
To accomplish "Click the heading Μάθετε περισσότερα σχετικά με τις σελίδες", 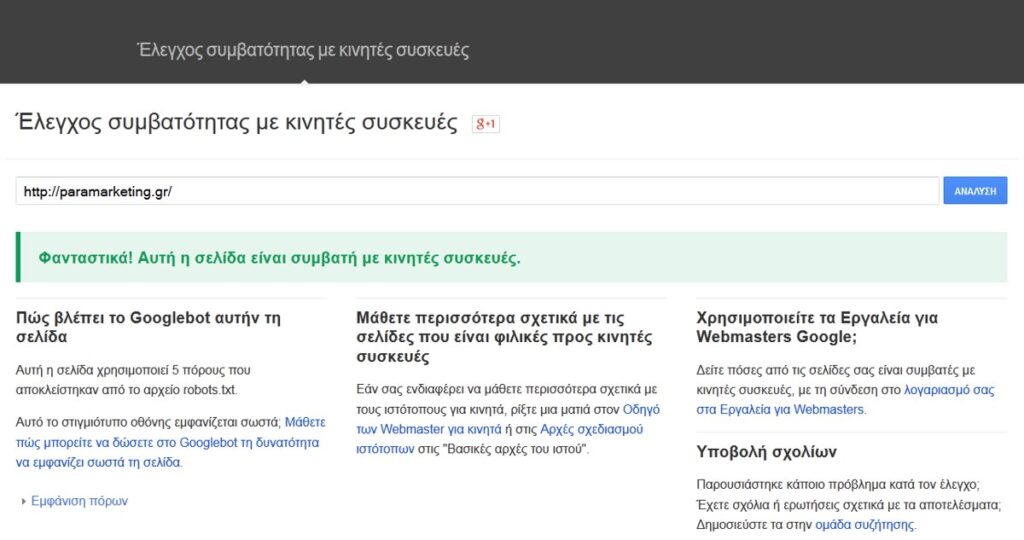I will click(504, 337).
